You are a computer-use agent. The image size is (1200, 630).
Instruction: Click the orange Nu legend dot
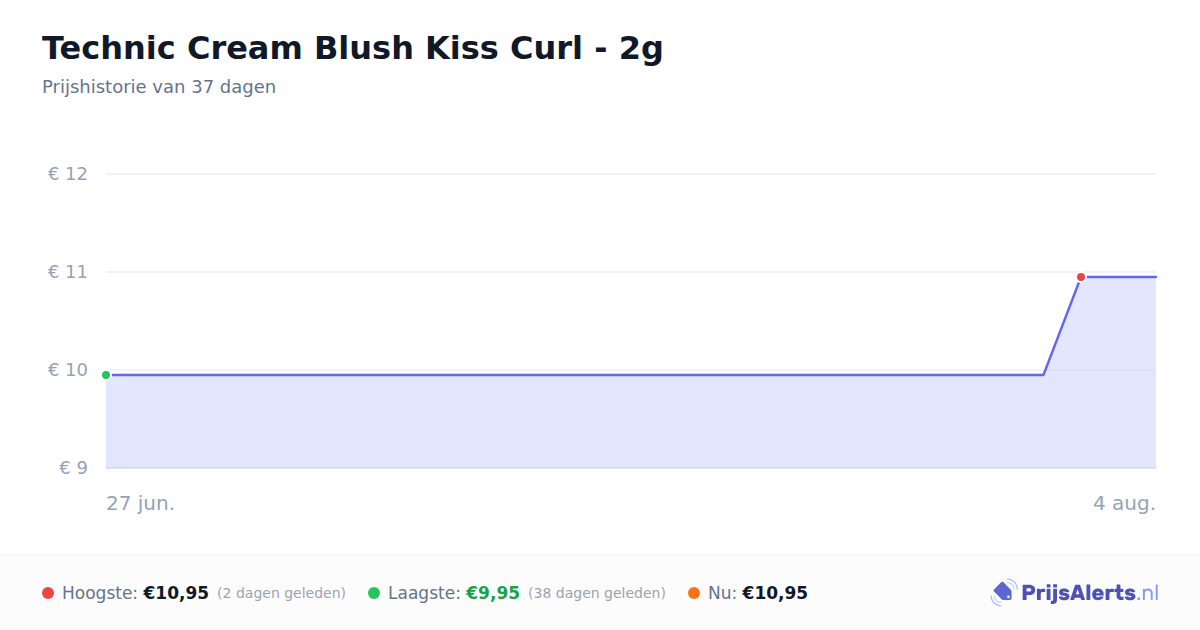point(694,593)
